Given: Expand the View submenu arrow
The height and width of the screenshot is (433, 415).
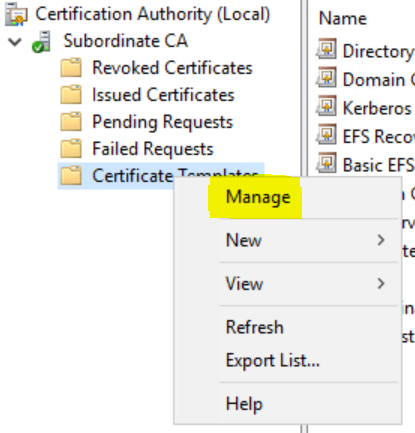Looking at the screenshot, I should click(x=381, y=283).
